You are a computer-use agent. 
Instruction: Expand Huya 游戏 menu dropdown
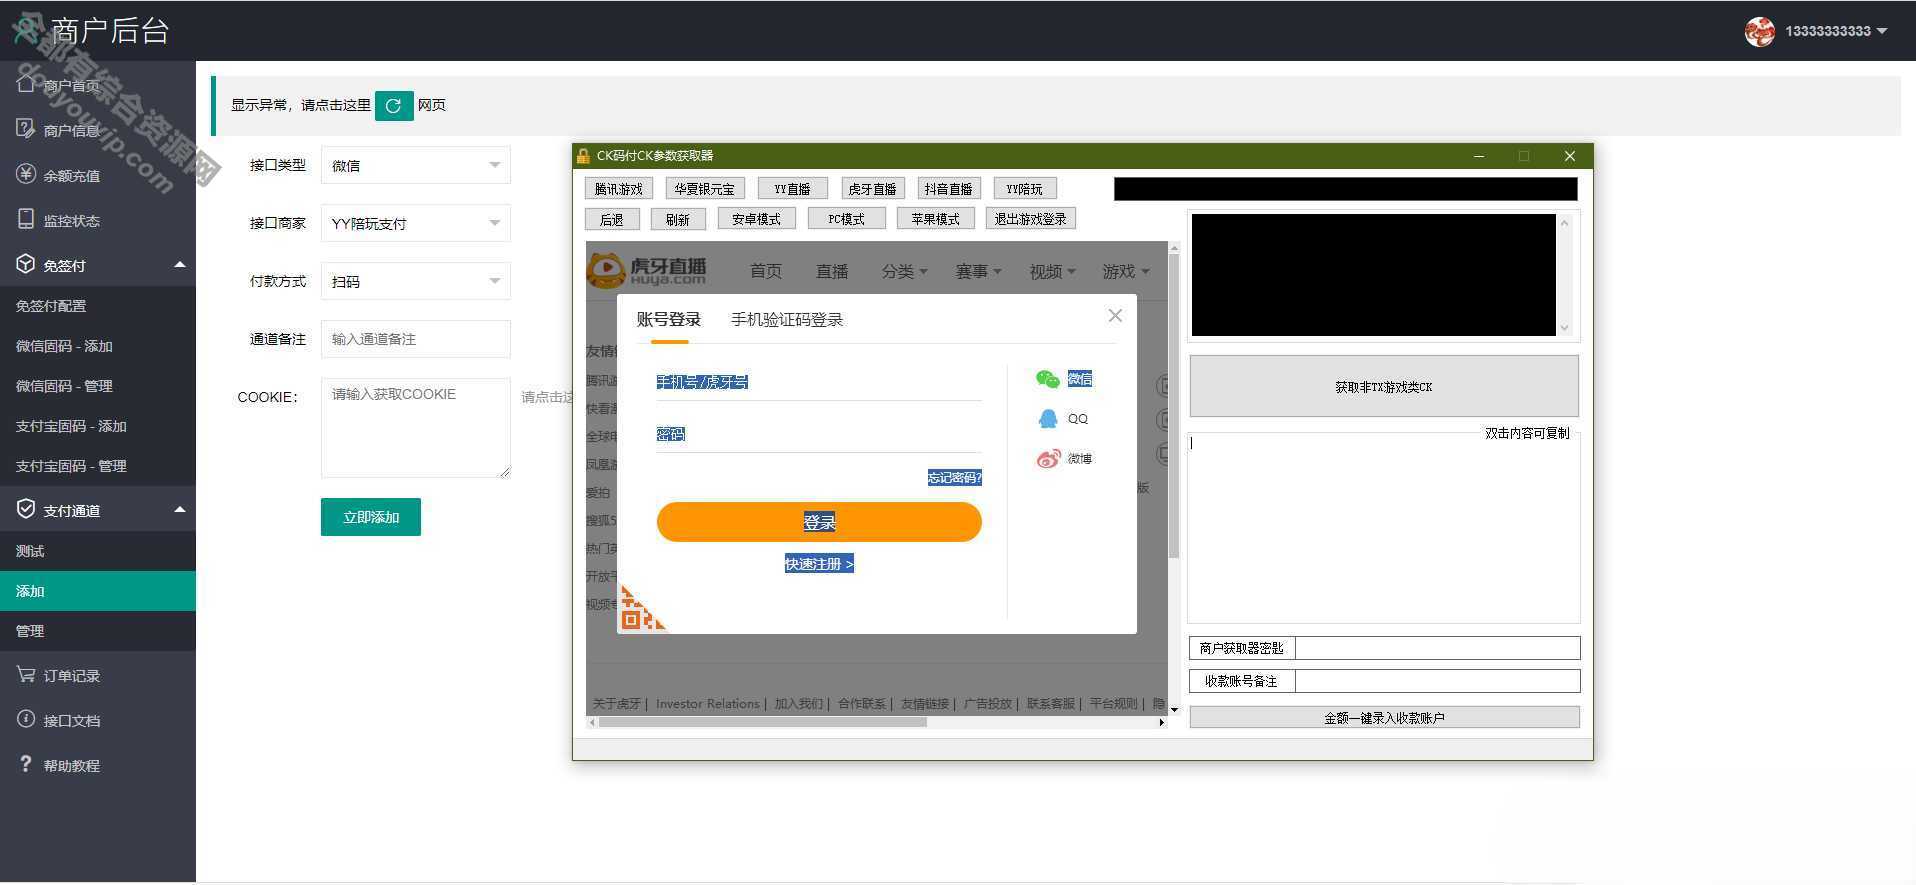(1126, 271)
